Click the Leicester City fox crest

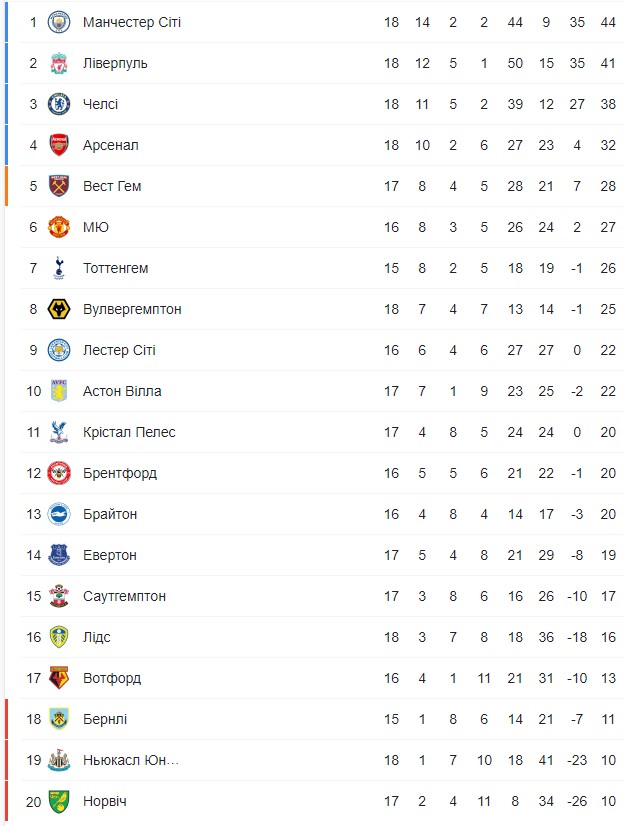tap(58, 350)
